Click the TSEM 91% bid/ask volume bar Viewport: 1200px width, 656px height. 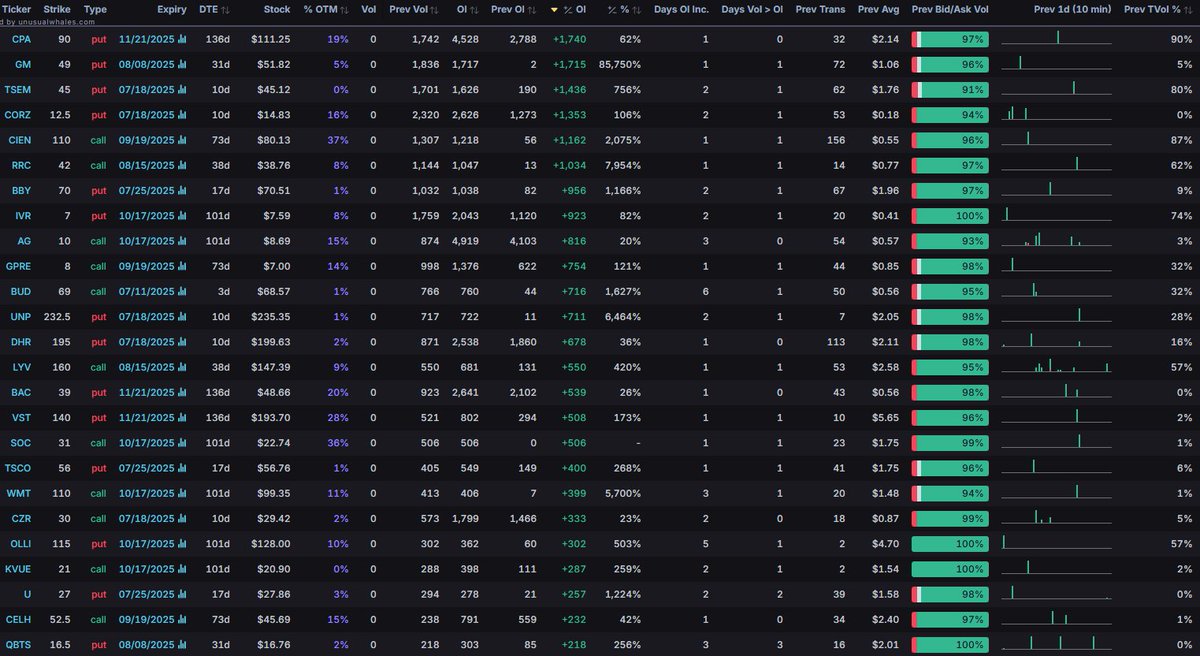950,89
